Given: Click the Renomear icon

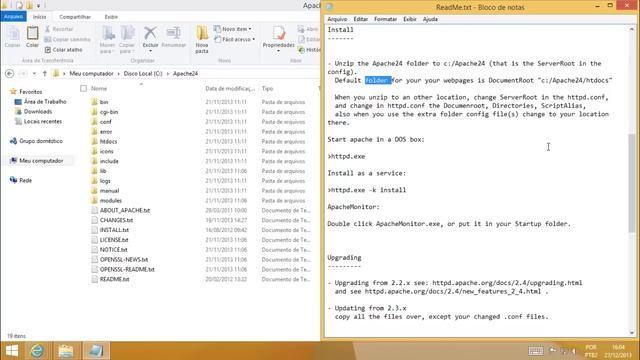Looking at the screenshot, I should pos(173,33).
